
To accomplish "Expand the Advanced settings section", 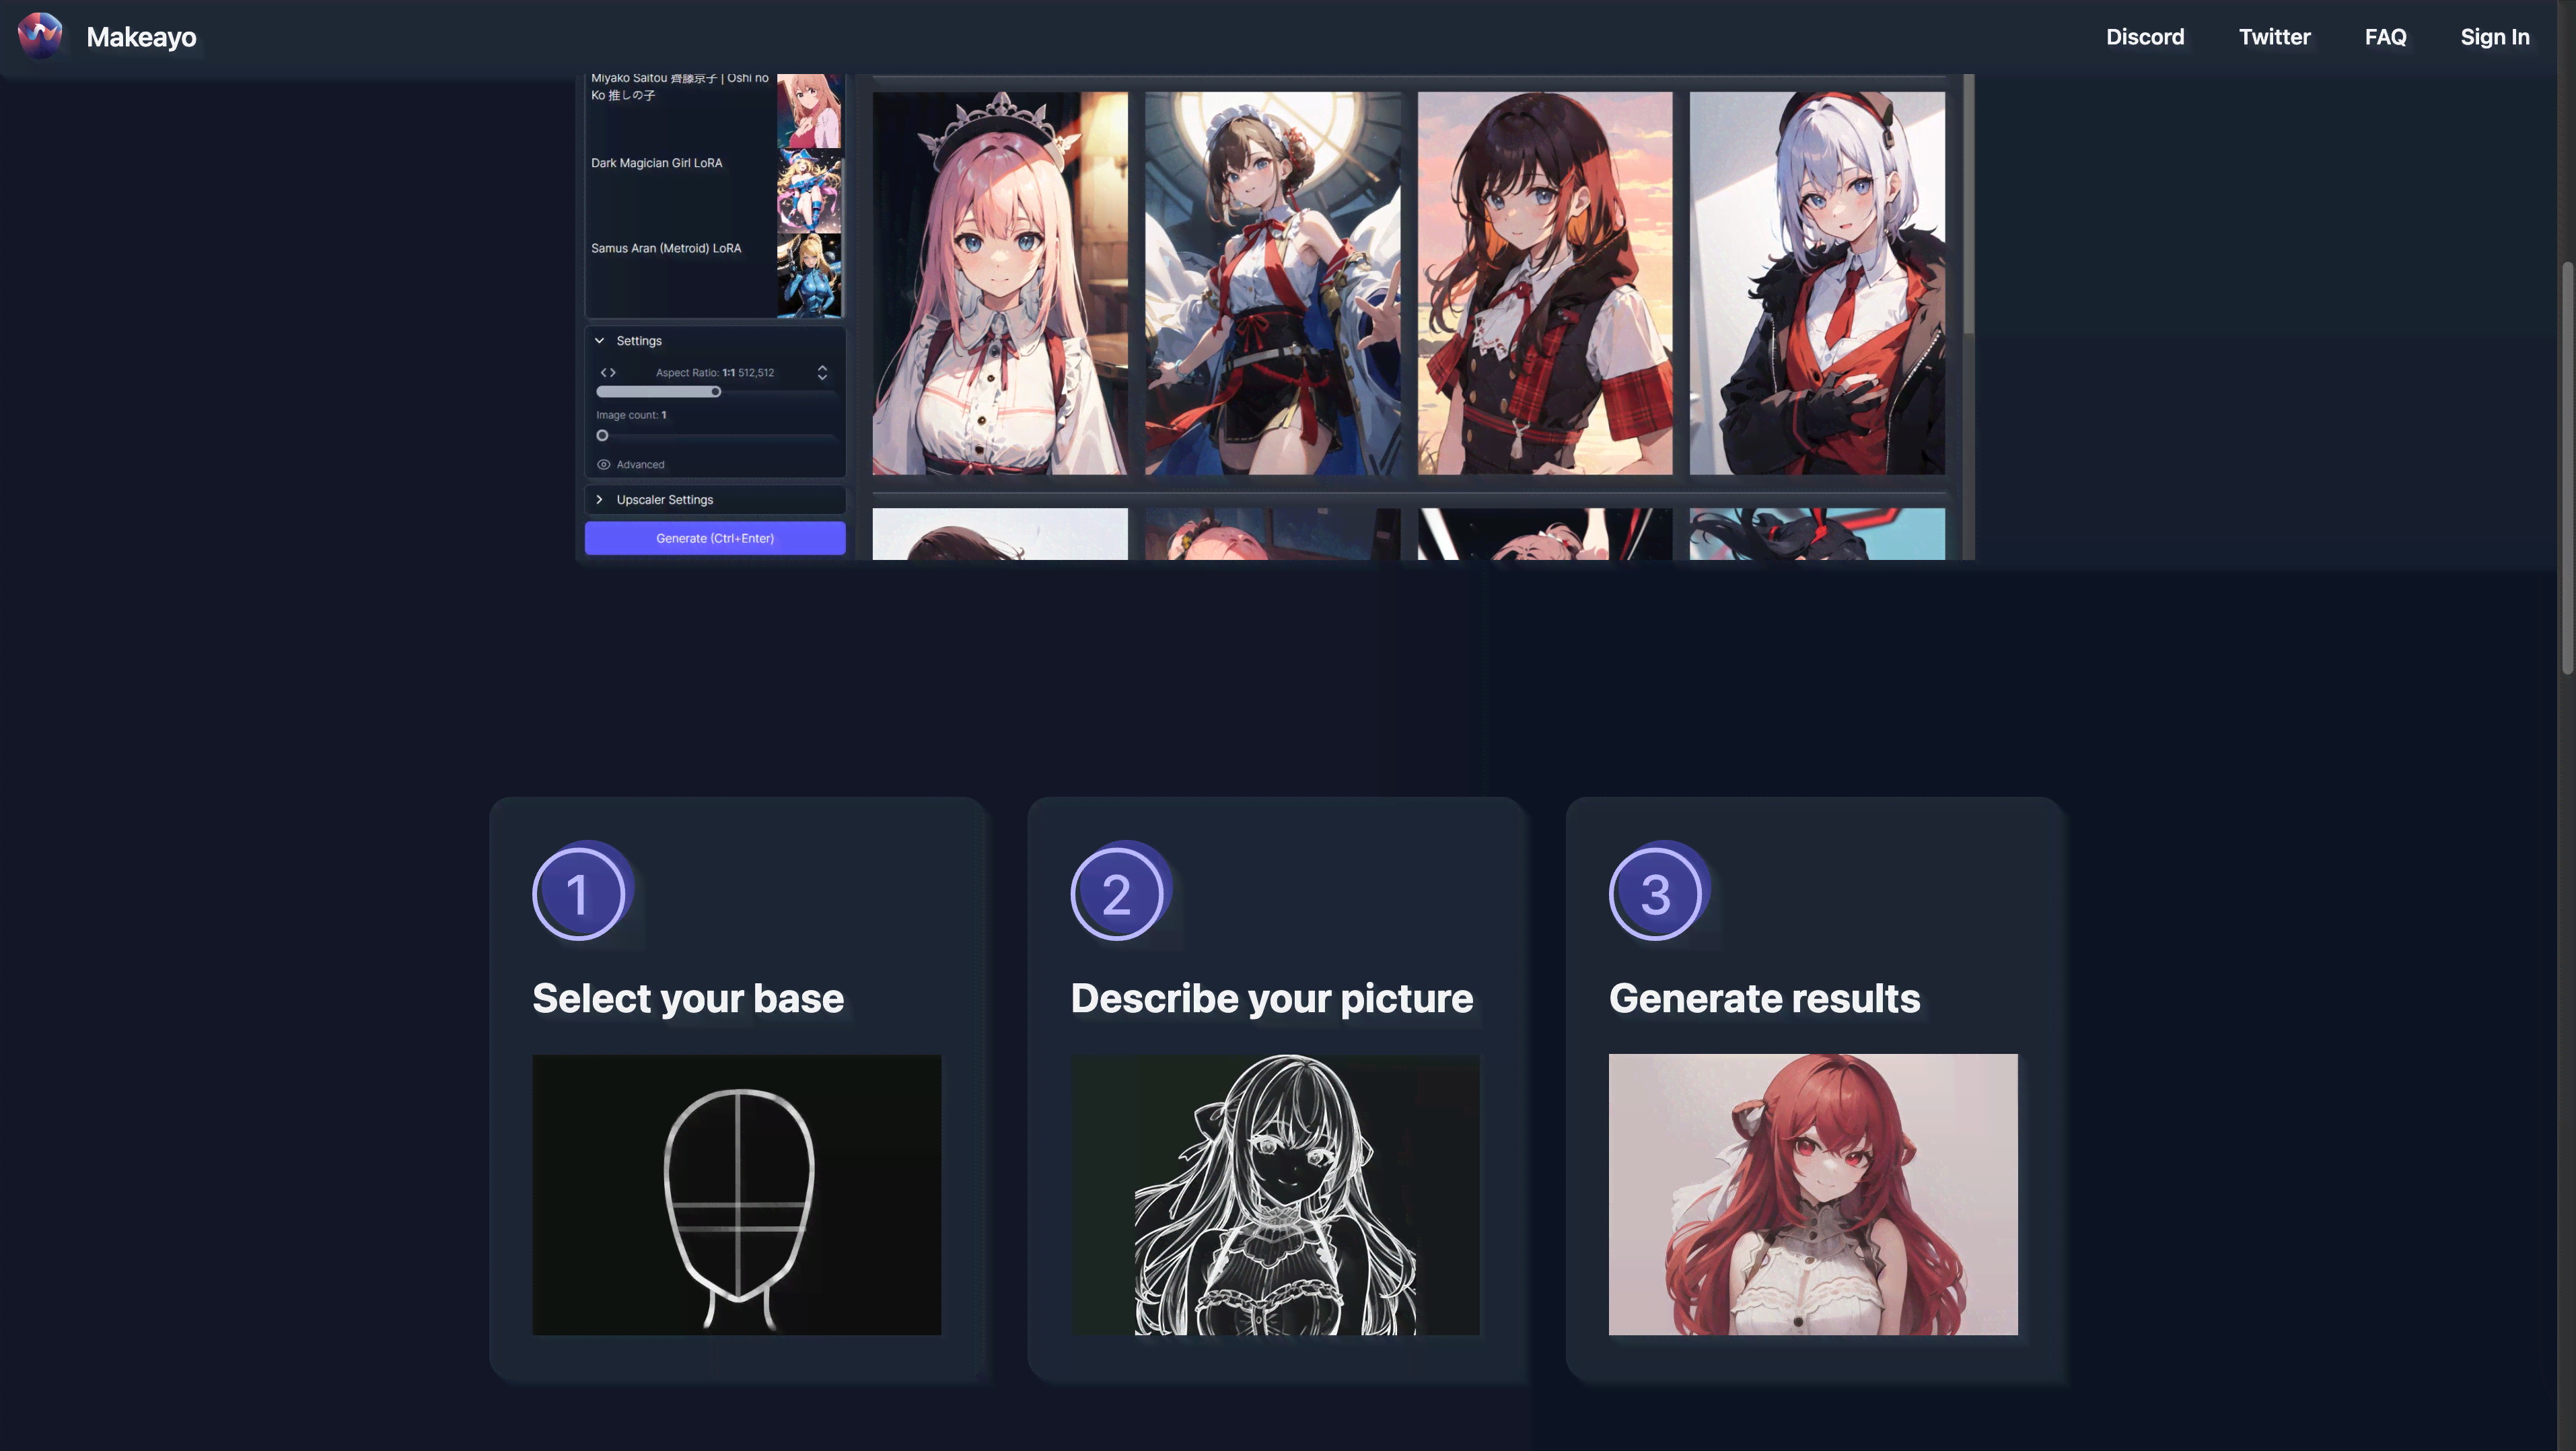I will tap(641, 464).
